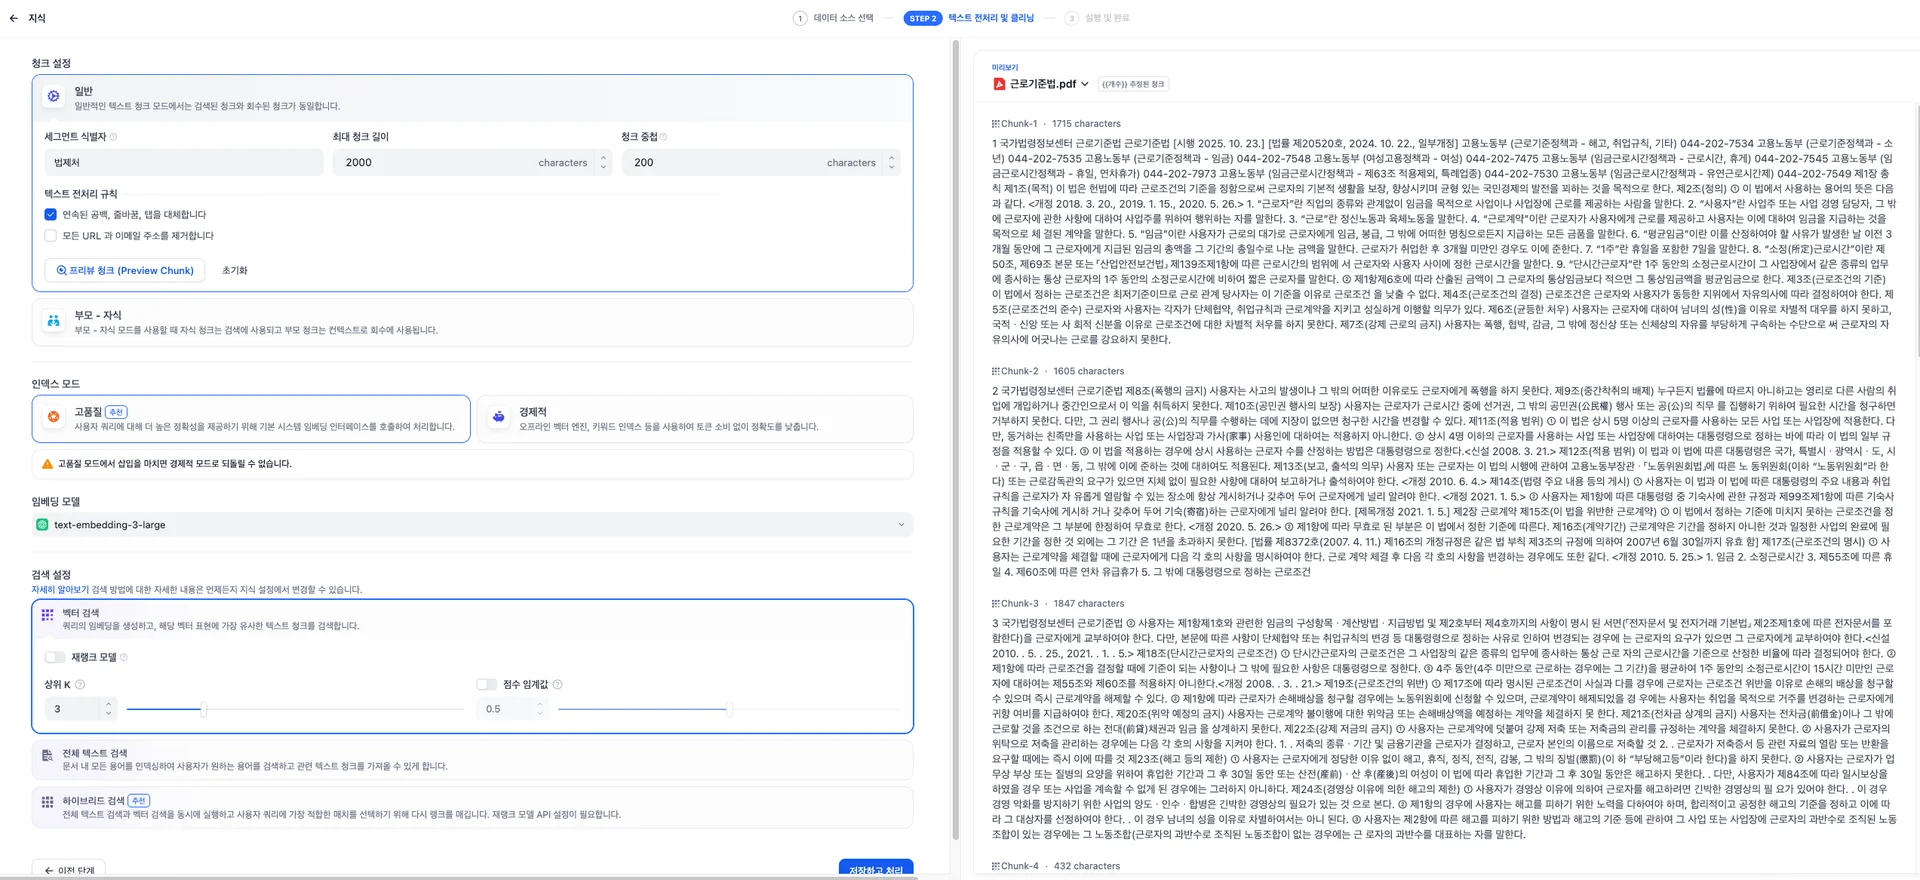This screenshot has width=1920, height=880.
Task: Click the grid icon next to Chunk-4
Action: coord(995,866)
